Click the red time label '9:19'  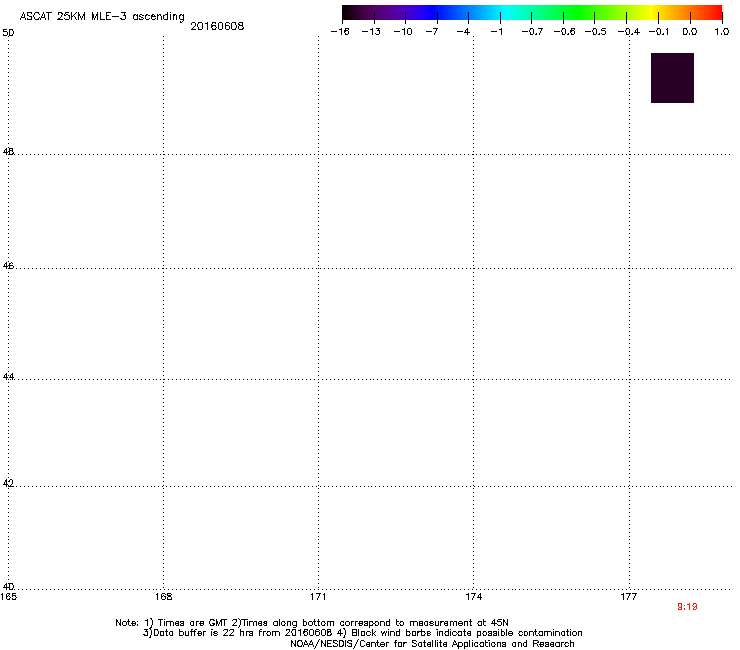pyautogui.click(x=687, y=607)
